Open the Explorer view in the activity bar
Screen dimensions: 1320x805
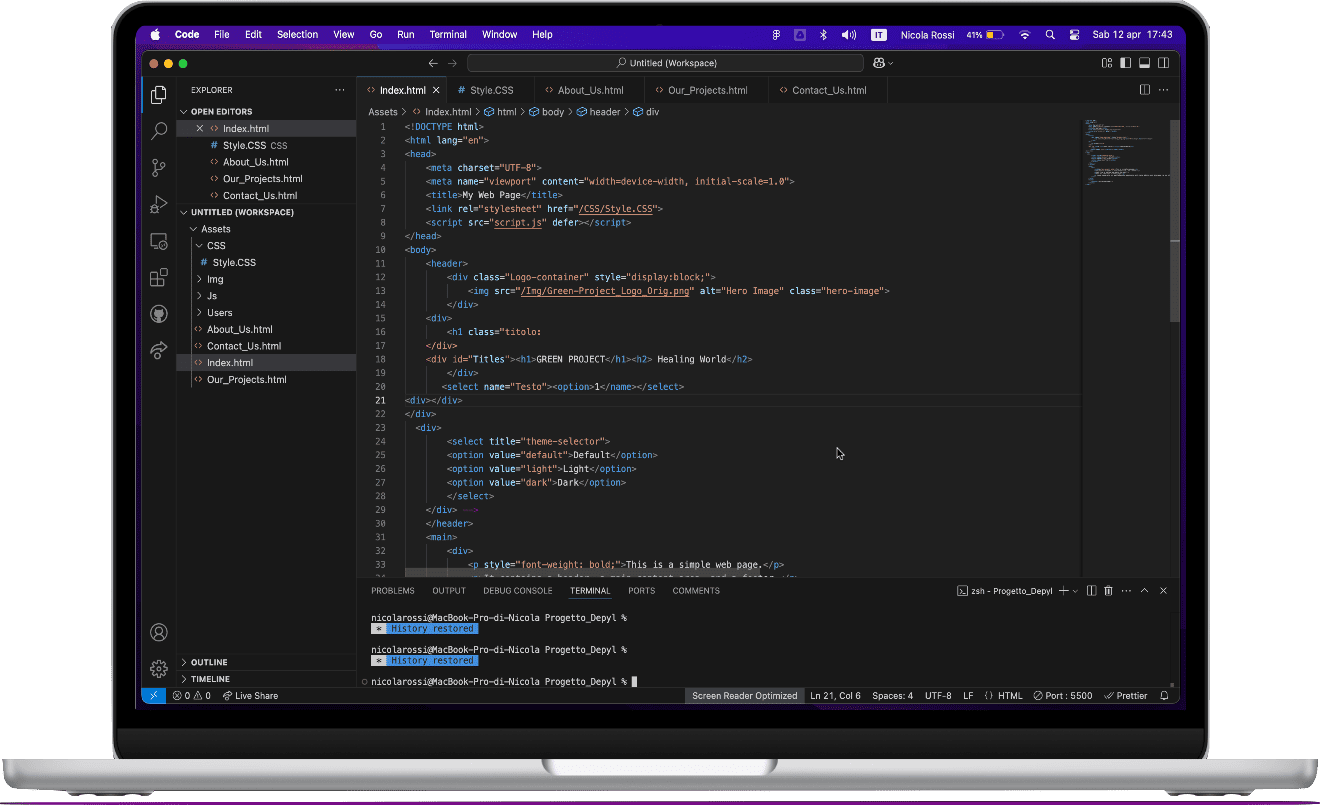[158, 95]
